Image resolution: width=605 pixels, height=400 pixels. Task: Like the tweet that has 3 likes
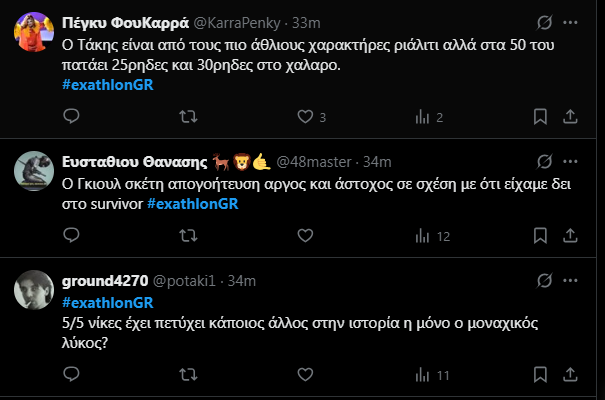click(309, 117)
